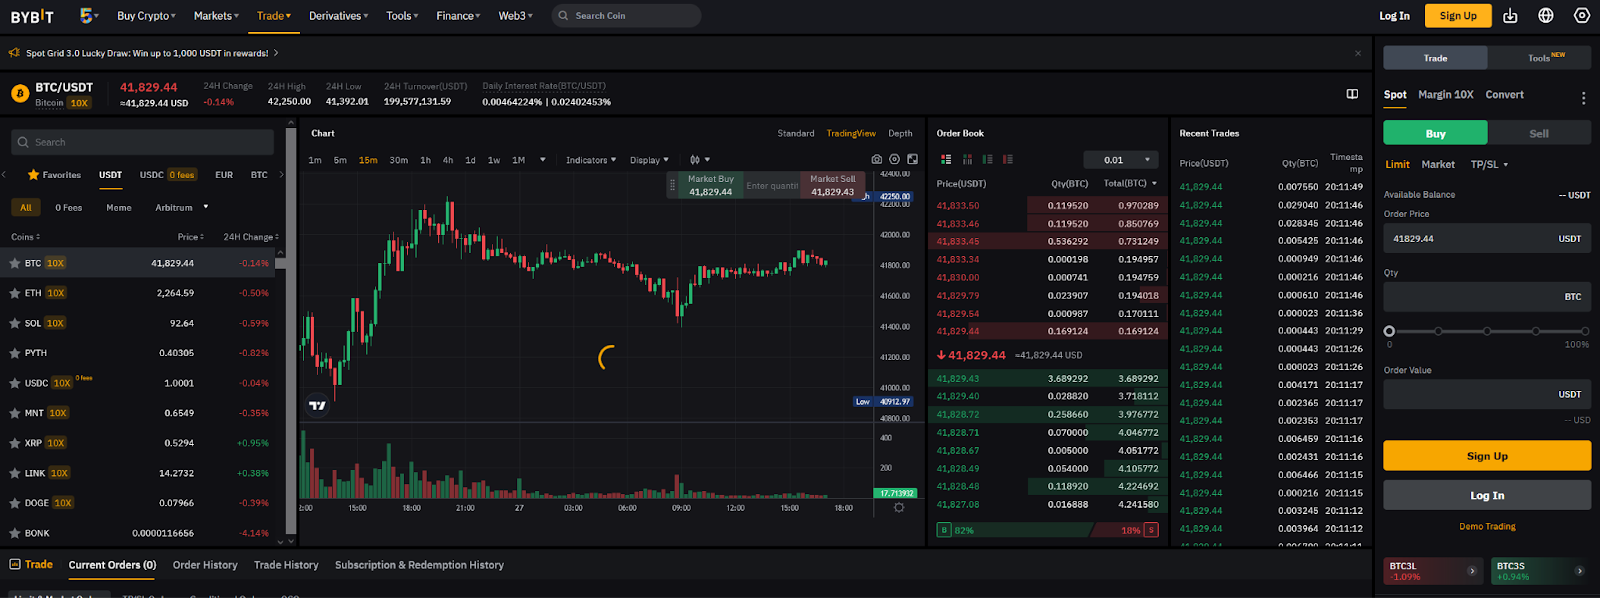Click the Demo Trading link

pyautogui.click(x=1487, y=526)
